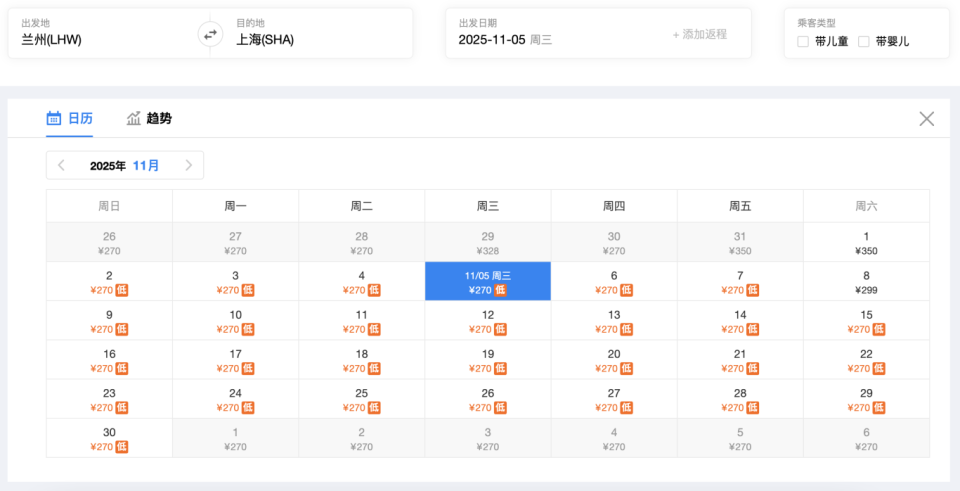Close the price calendar panel
This screenshot has width=960, height=491.
(927, 119)
